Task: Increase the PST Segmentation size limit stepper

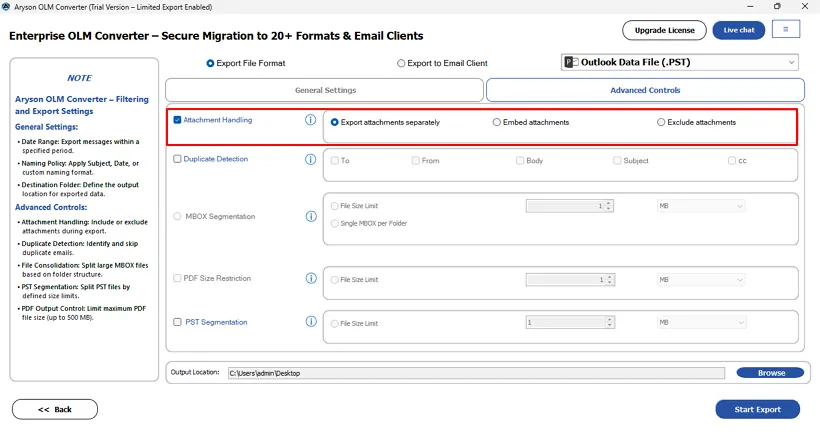Action: click(x=608, y=320)
